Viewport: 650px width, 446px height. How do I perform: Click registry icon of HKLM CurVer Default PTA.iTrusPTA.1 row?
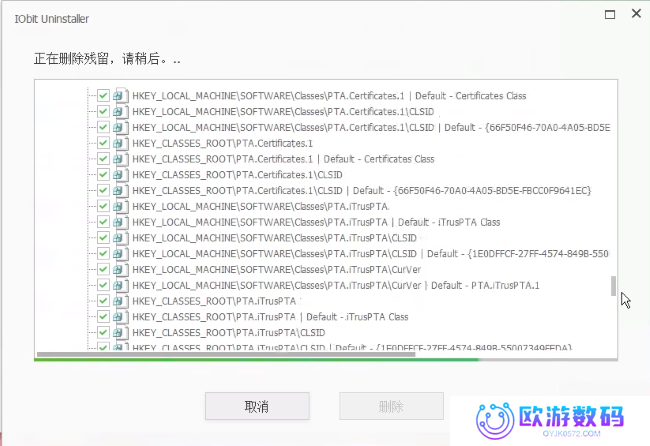(121, 285)
